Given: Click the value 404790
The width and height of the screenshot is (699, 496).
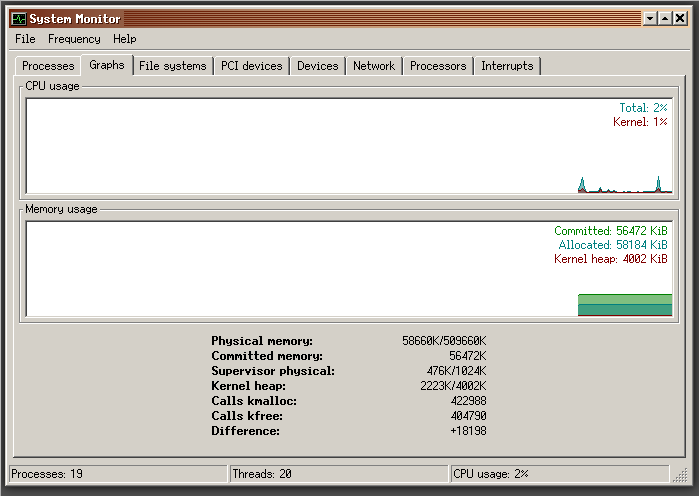Looking at the screenshot, I should 469,416.
